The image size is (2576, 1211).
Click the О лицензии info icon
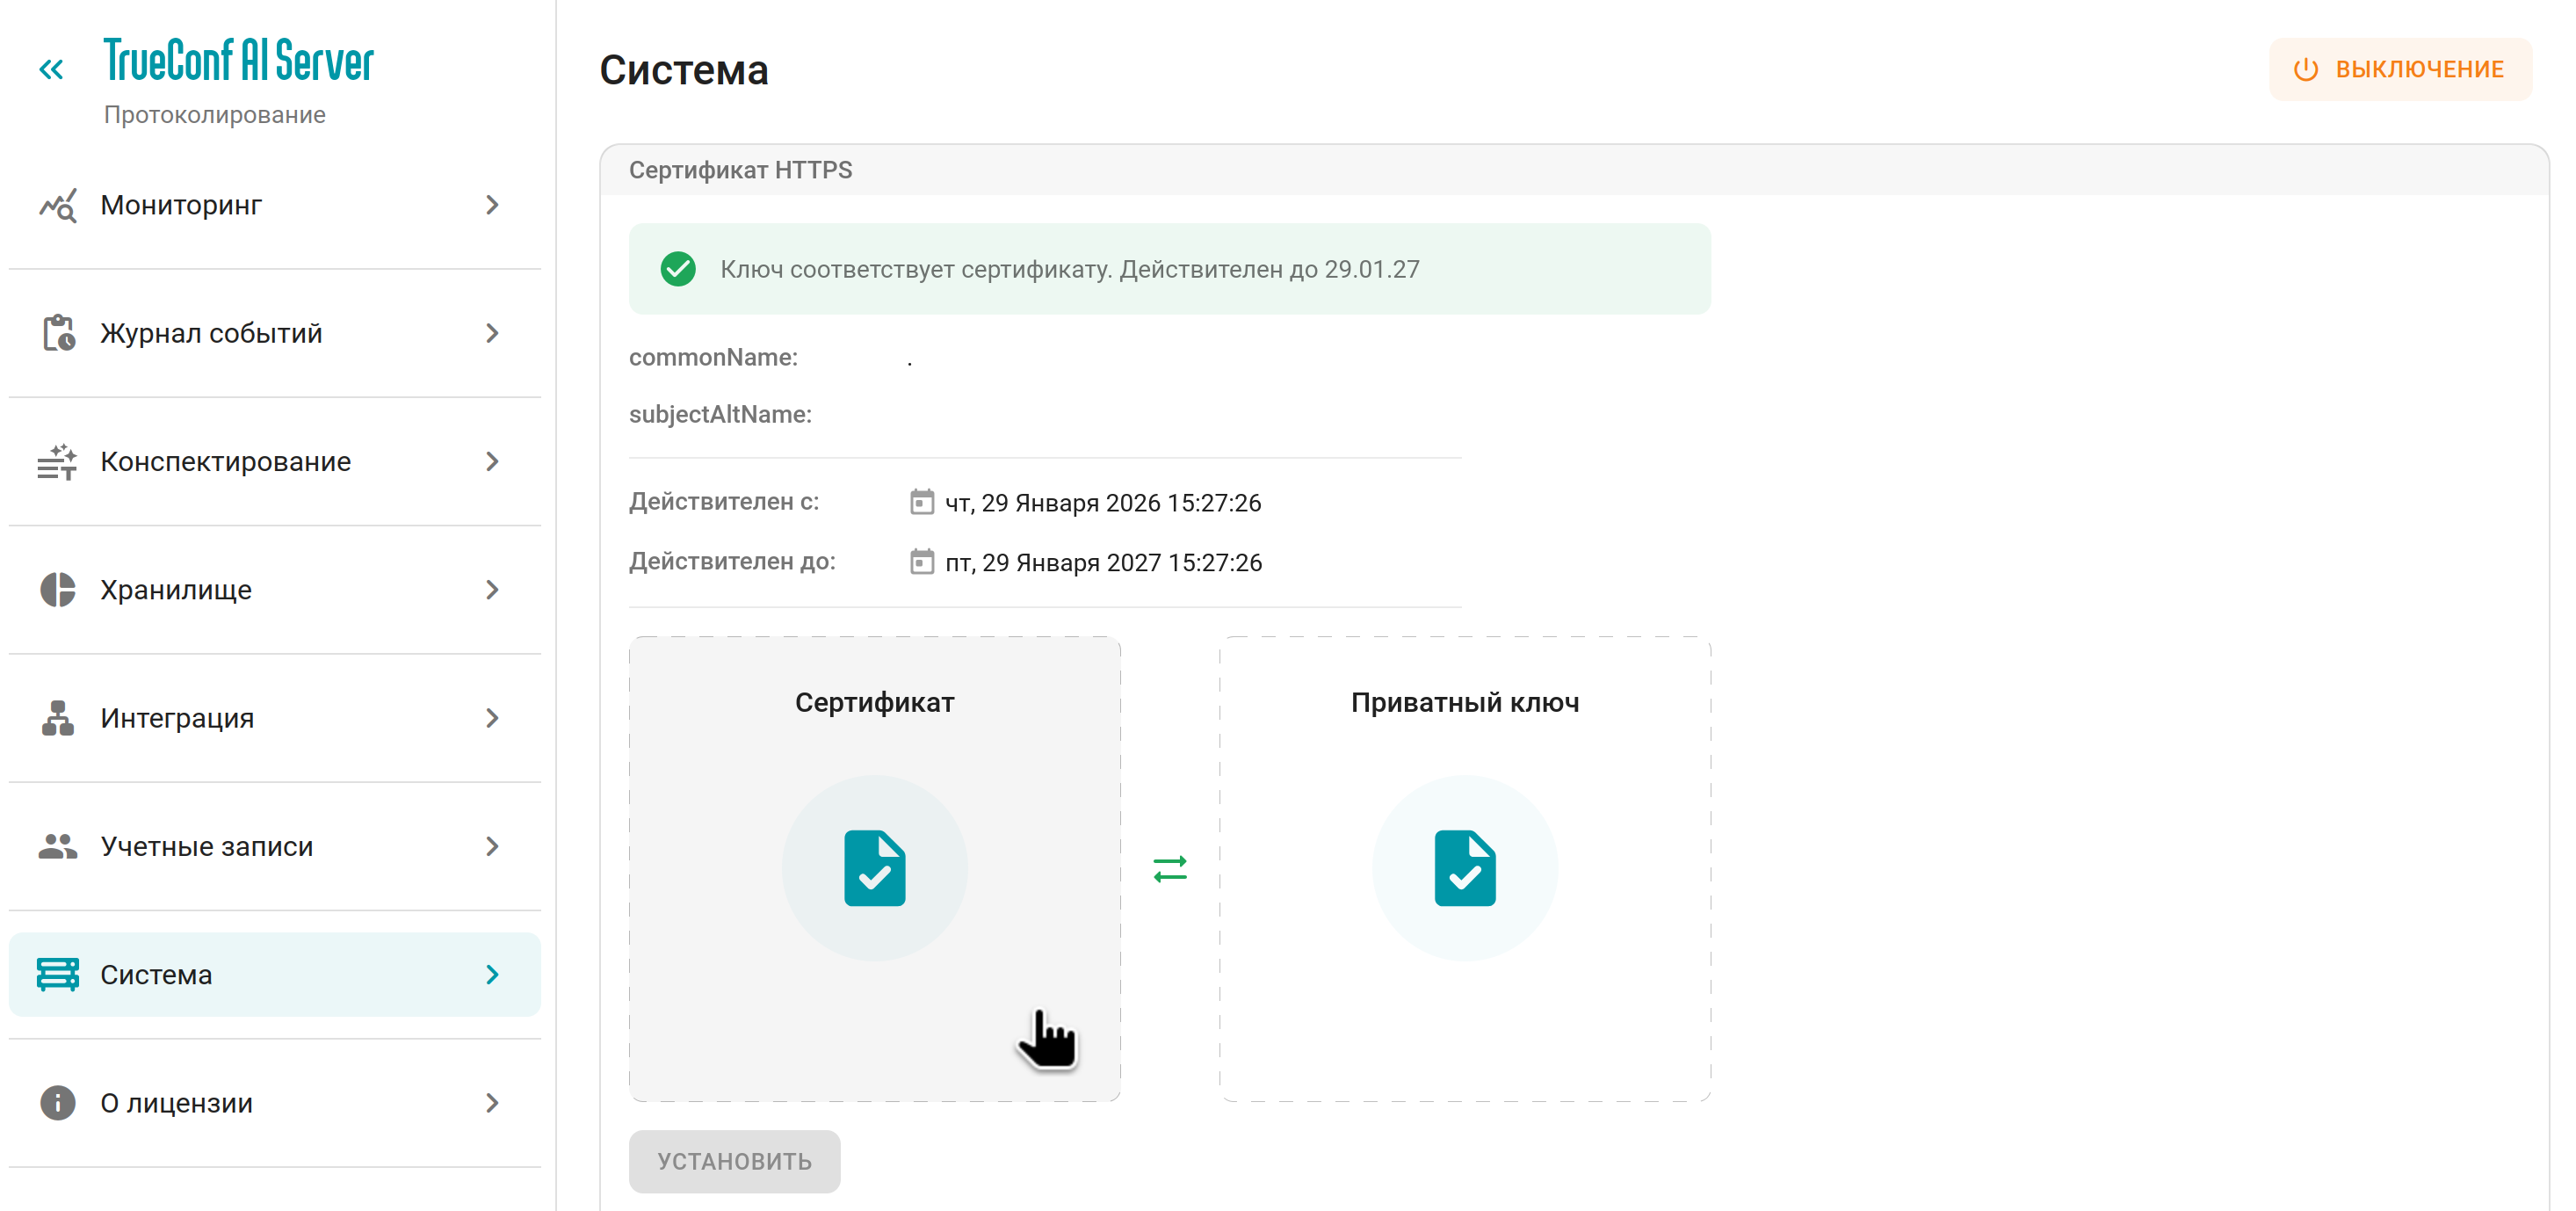[58, 1103]
